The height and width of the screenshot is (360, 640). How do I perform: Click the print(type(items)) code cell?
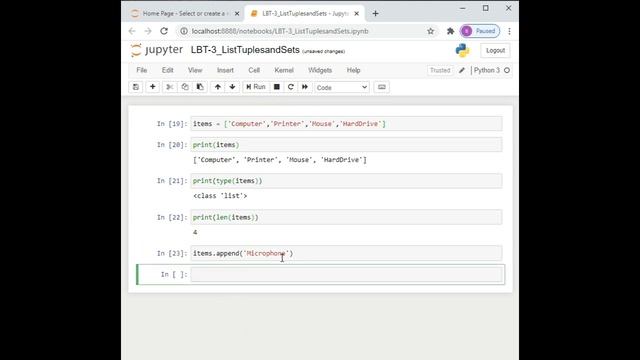pos(346,180)
